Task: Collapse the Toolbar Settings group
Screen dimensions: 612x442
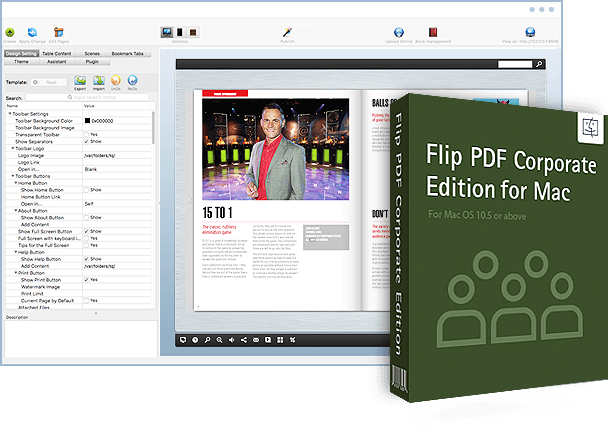Action: point(10,114)
